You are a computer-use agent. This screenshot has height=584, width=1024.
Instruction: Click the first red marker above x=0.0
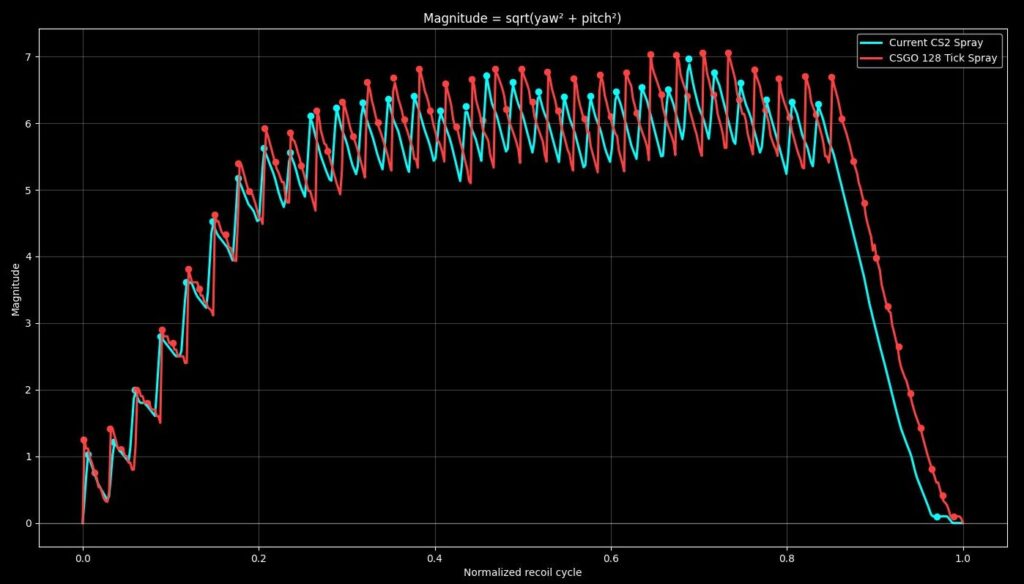(84, 440)
